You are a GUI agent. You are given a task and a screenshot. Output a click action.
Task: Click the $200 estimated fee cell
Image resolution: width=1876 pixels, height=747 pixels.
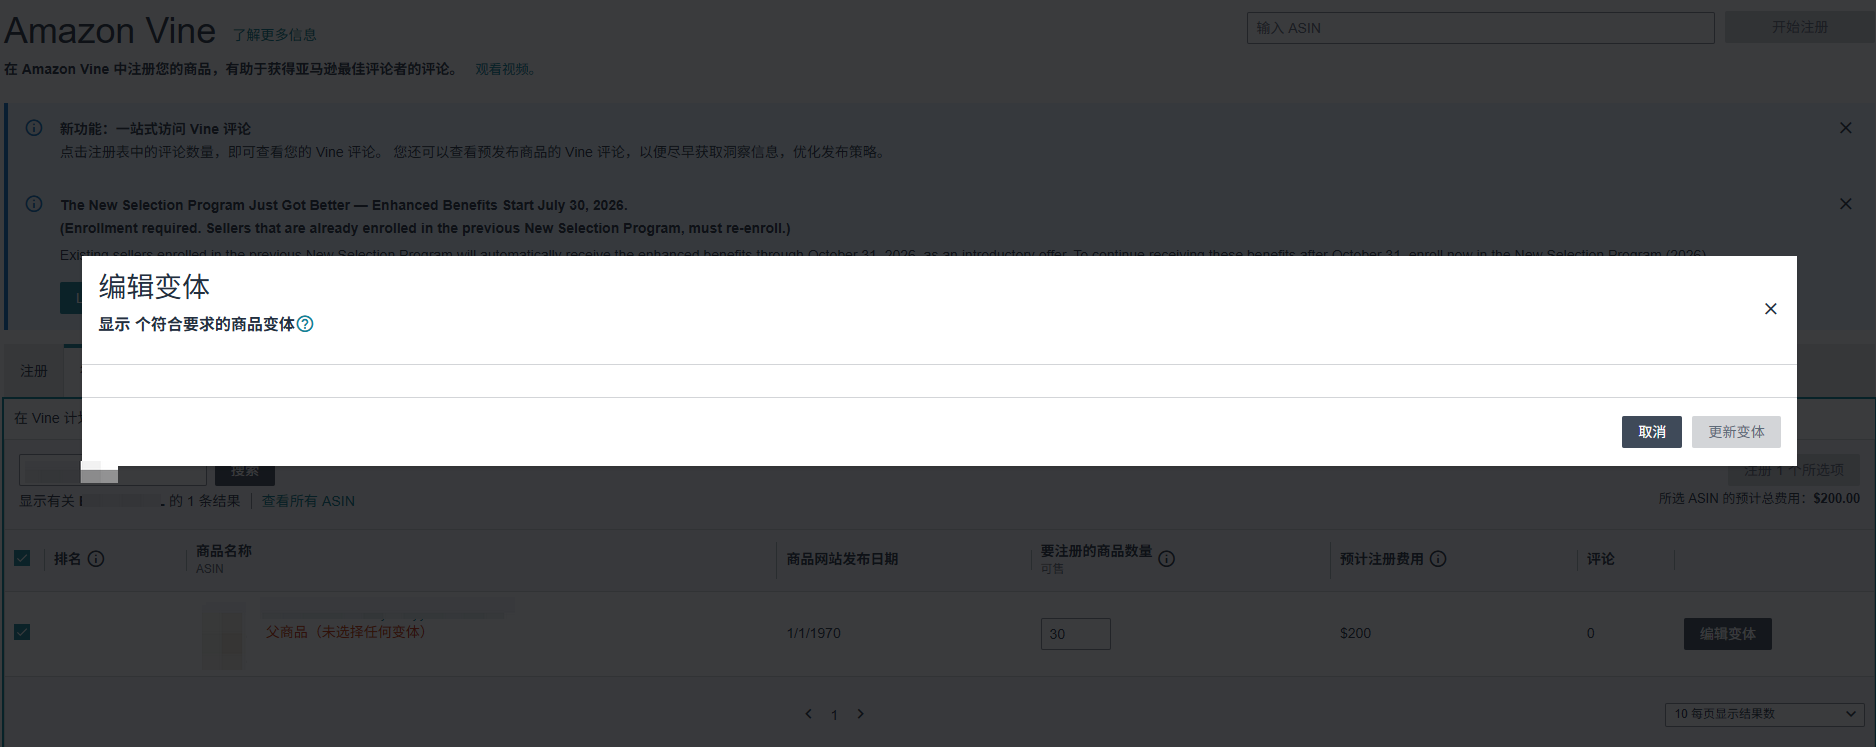point(1355,633)
